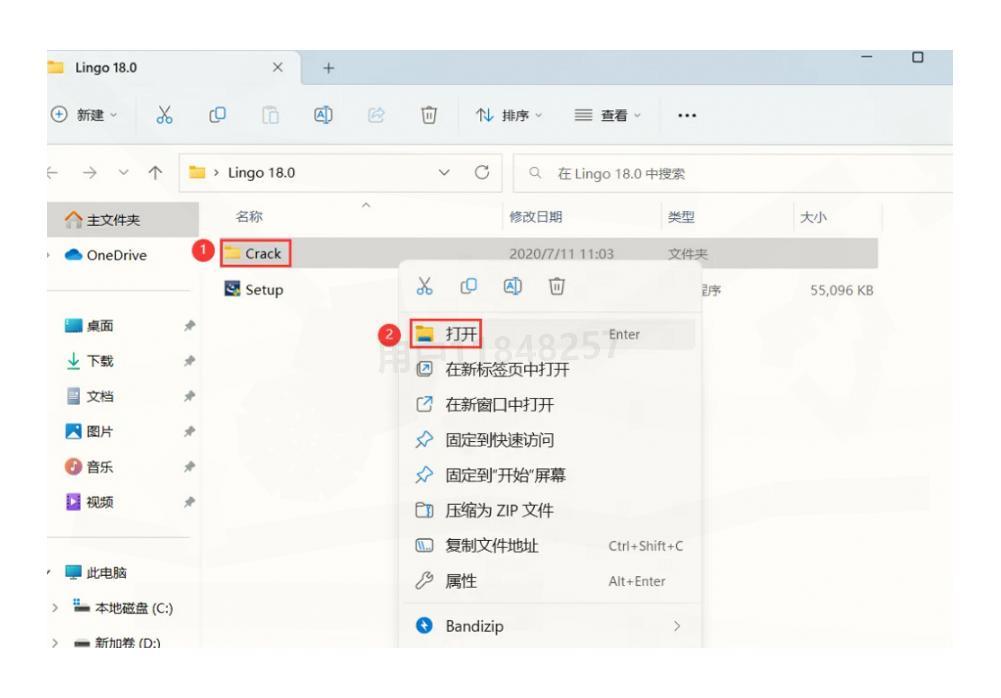Unpin 图片 using its pin icon
Image resolution: width=1001 pixels, height=698 pixels.
pyautogui.click(x=189, y=431)
